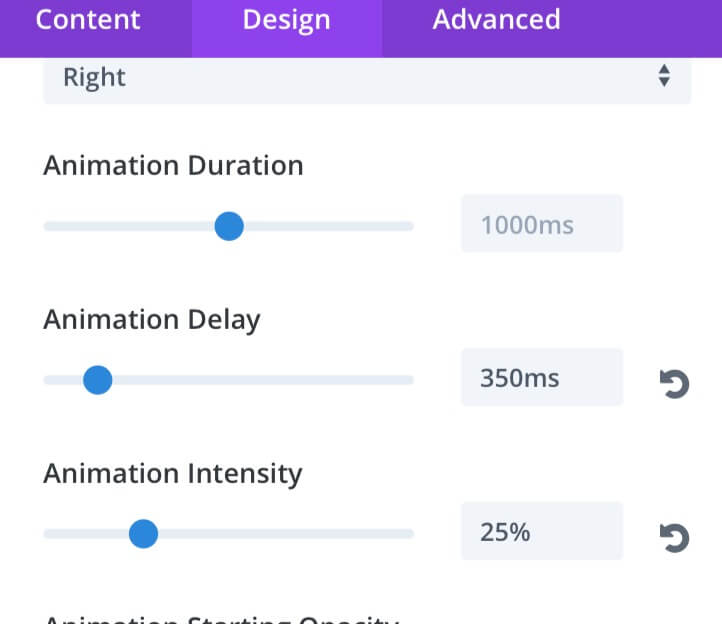This screenshot has width=722, height=624.
Task: Reset the Animation Delay value
Action: 674,383
